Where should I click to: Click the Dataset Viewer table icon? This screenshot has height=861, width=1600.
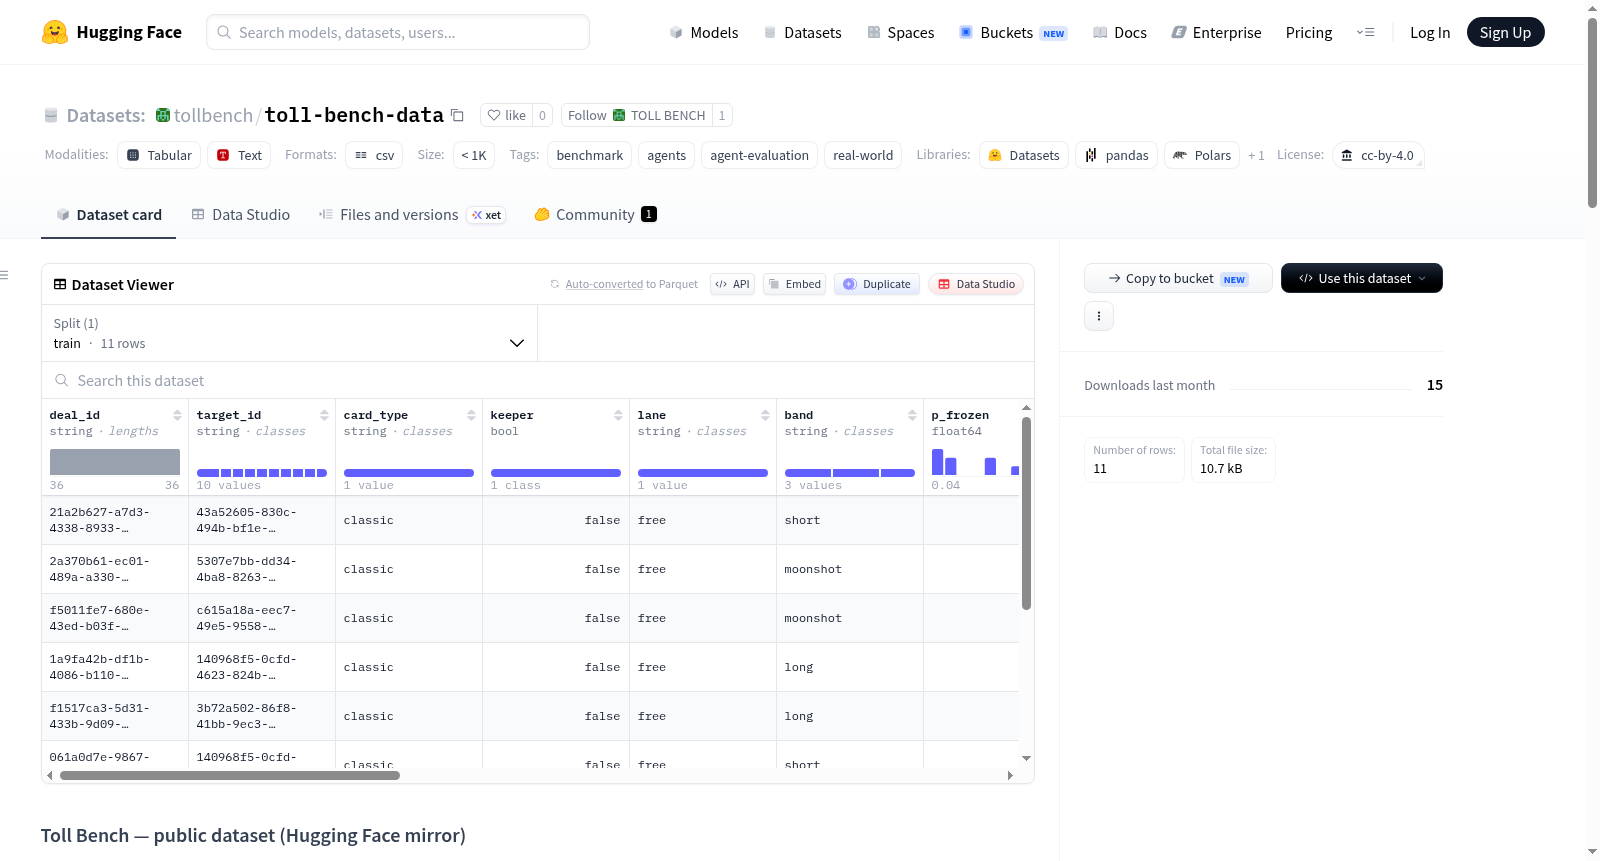click(60, 285)
